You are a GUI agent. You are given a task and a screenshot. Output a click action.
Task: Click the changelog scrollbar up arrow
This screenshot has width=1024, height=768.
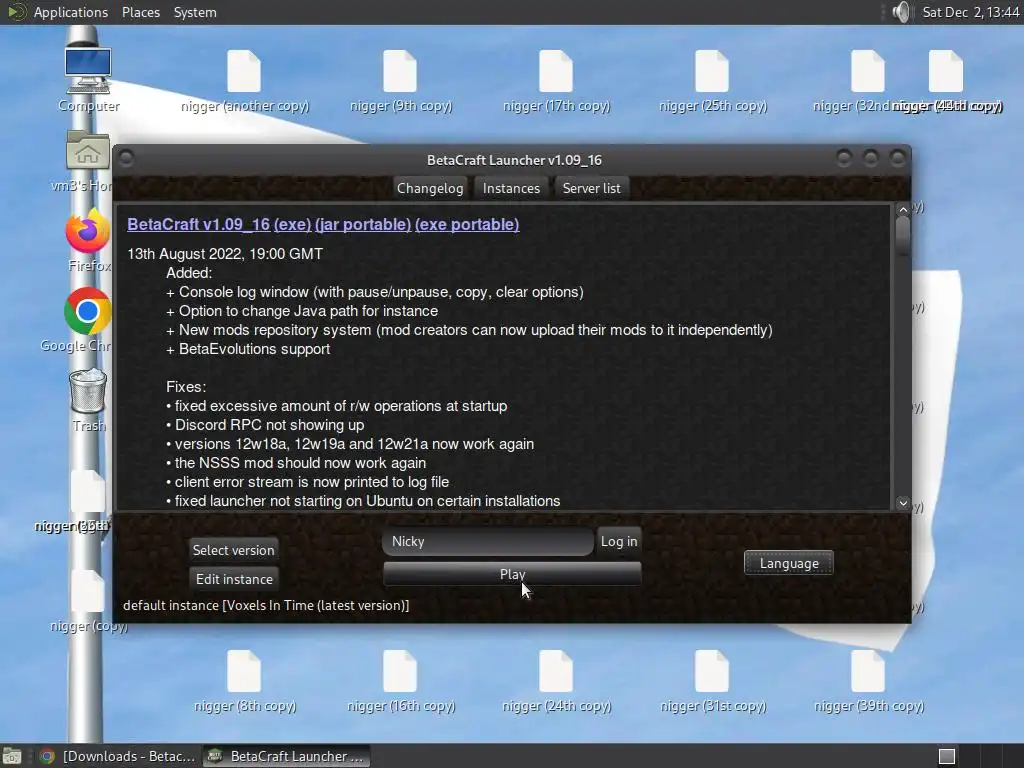click(903, 210)
